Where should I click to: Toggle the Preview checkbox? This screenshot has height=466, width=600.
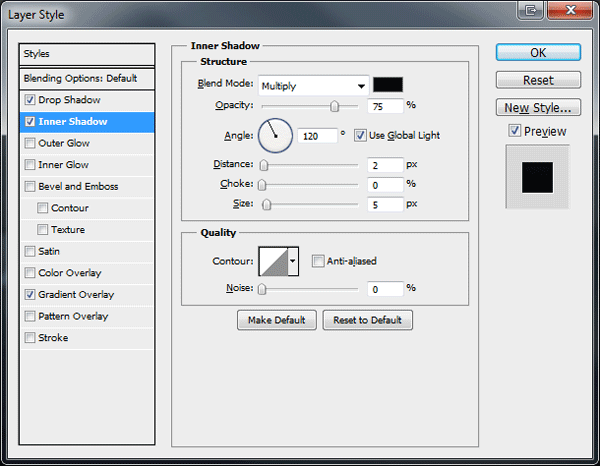(514, 130)
